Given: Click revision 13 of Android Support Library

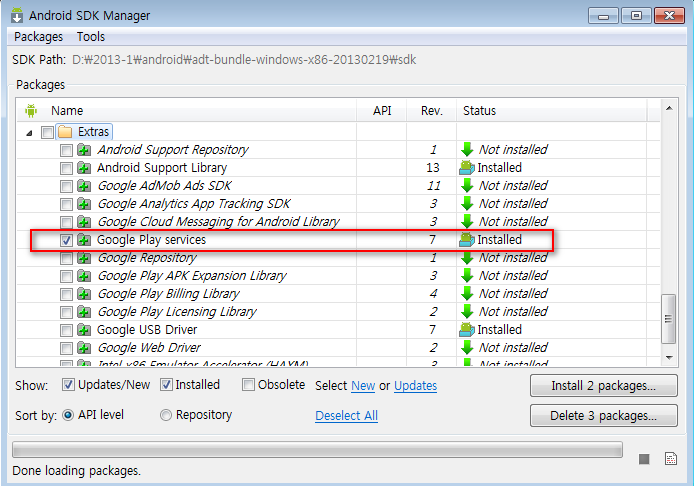Looking at the screenshot, I should [x=432, y=168].
